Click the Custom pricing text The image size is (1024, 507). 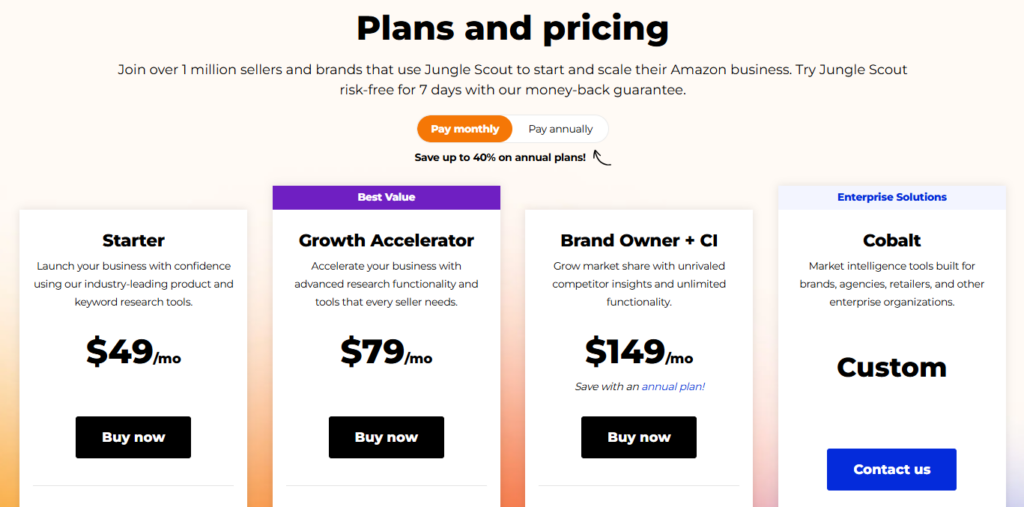891,367
